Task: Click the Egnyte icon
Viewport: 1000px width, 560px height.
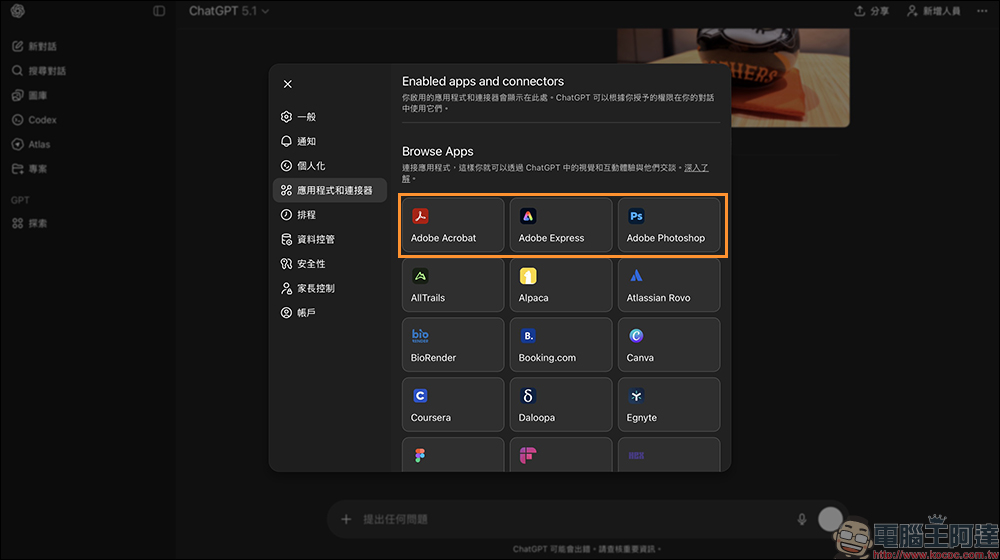Action: tap(636, 396)
